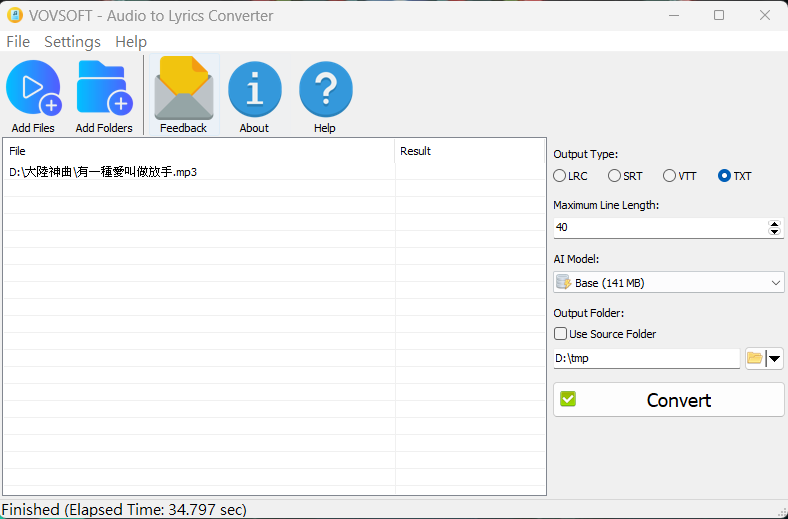Open the output folder history arrow dropdown
Viewport: 788px width, 519px height.
pyautogui.click(x=774, y=359)
